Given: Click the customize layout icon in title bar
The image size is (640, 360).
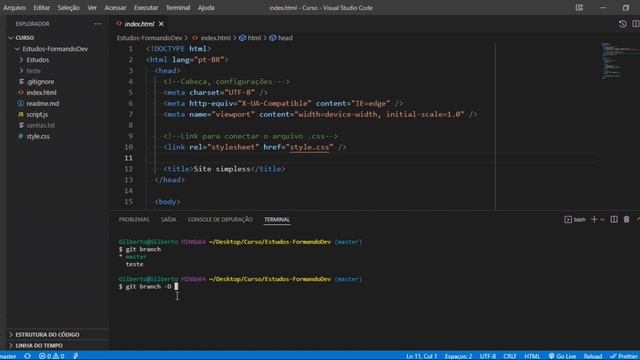Looking at the screenshot, I should [579, 8].
